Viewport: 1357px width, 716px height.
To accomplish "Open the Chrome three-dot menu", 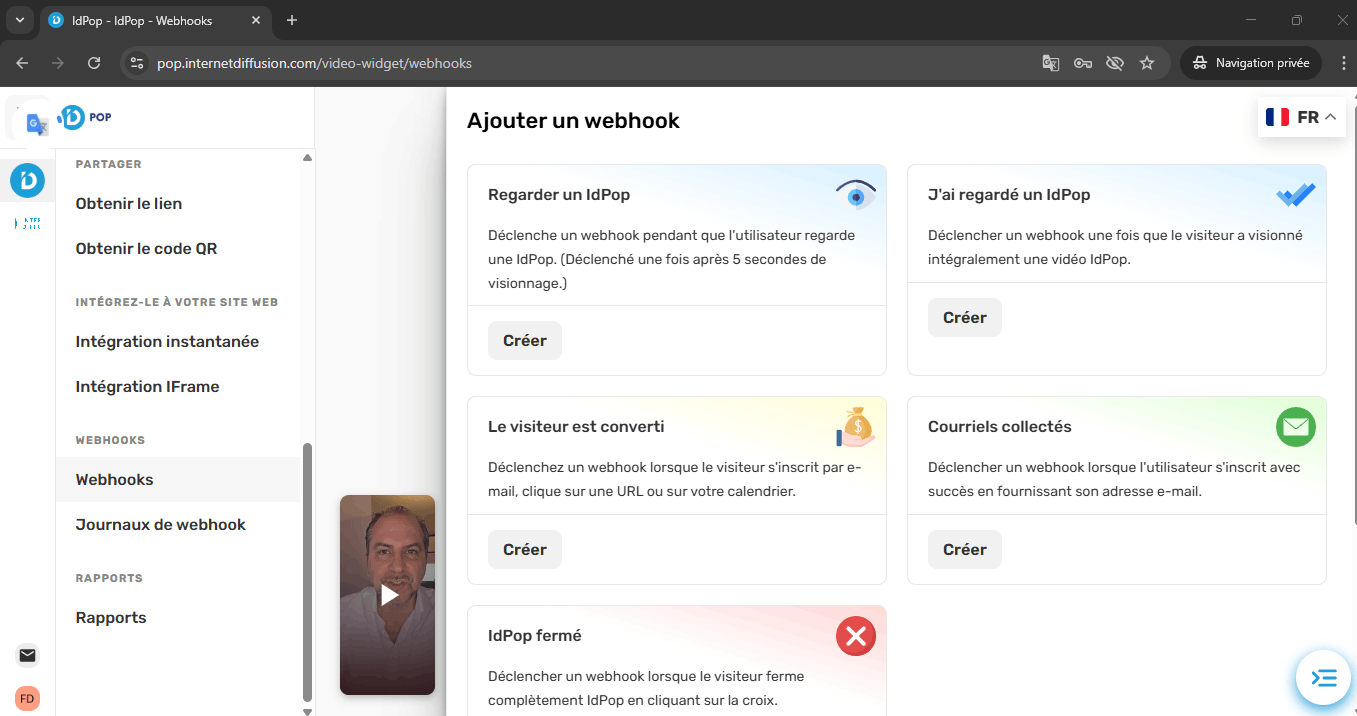I will [1343, 63].
